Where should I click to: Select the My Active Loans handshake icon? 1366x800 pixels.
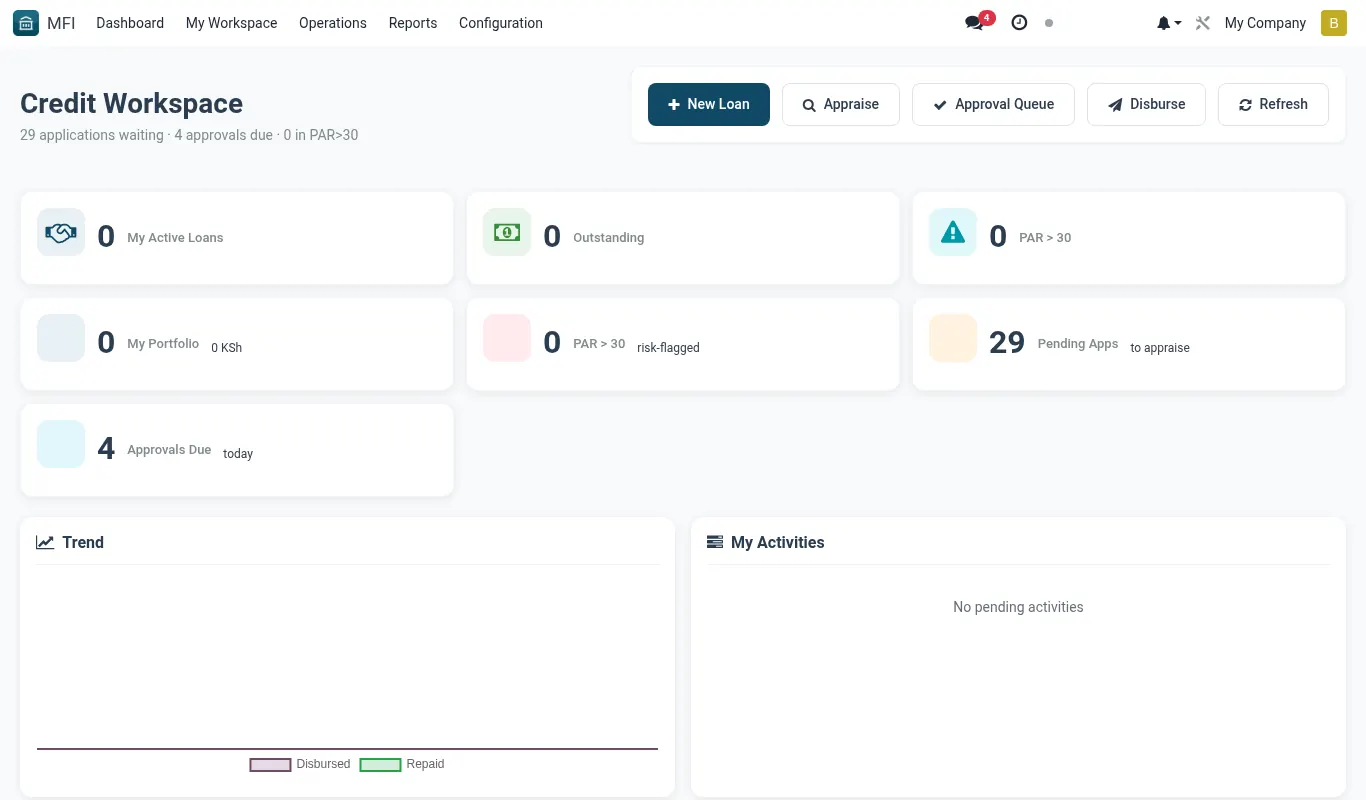point(61,232)
